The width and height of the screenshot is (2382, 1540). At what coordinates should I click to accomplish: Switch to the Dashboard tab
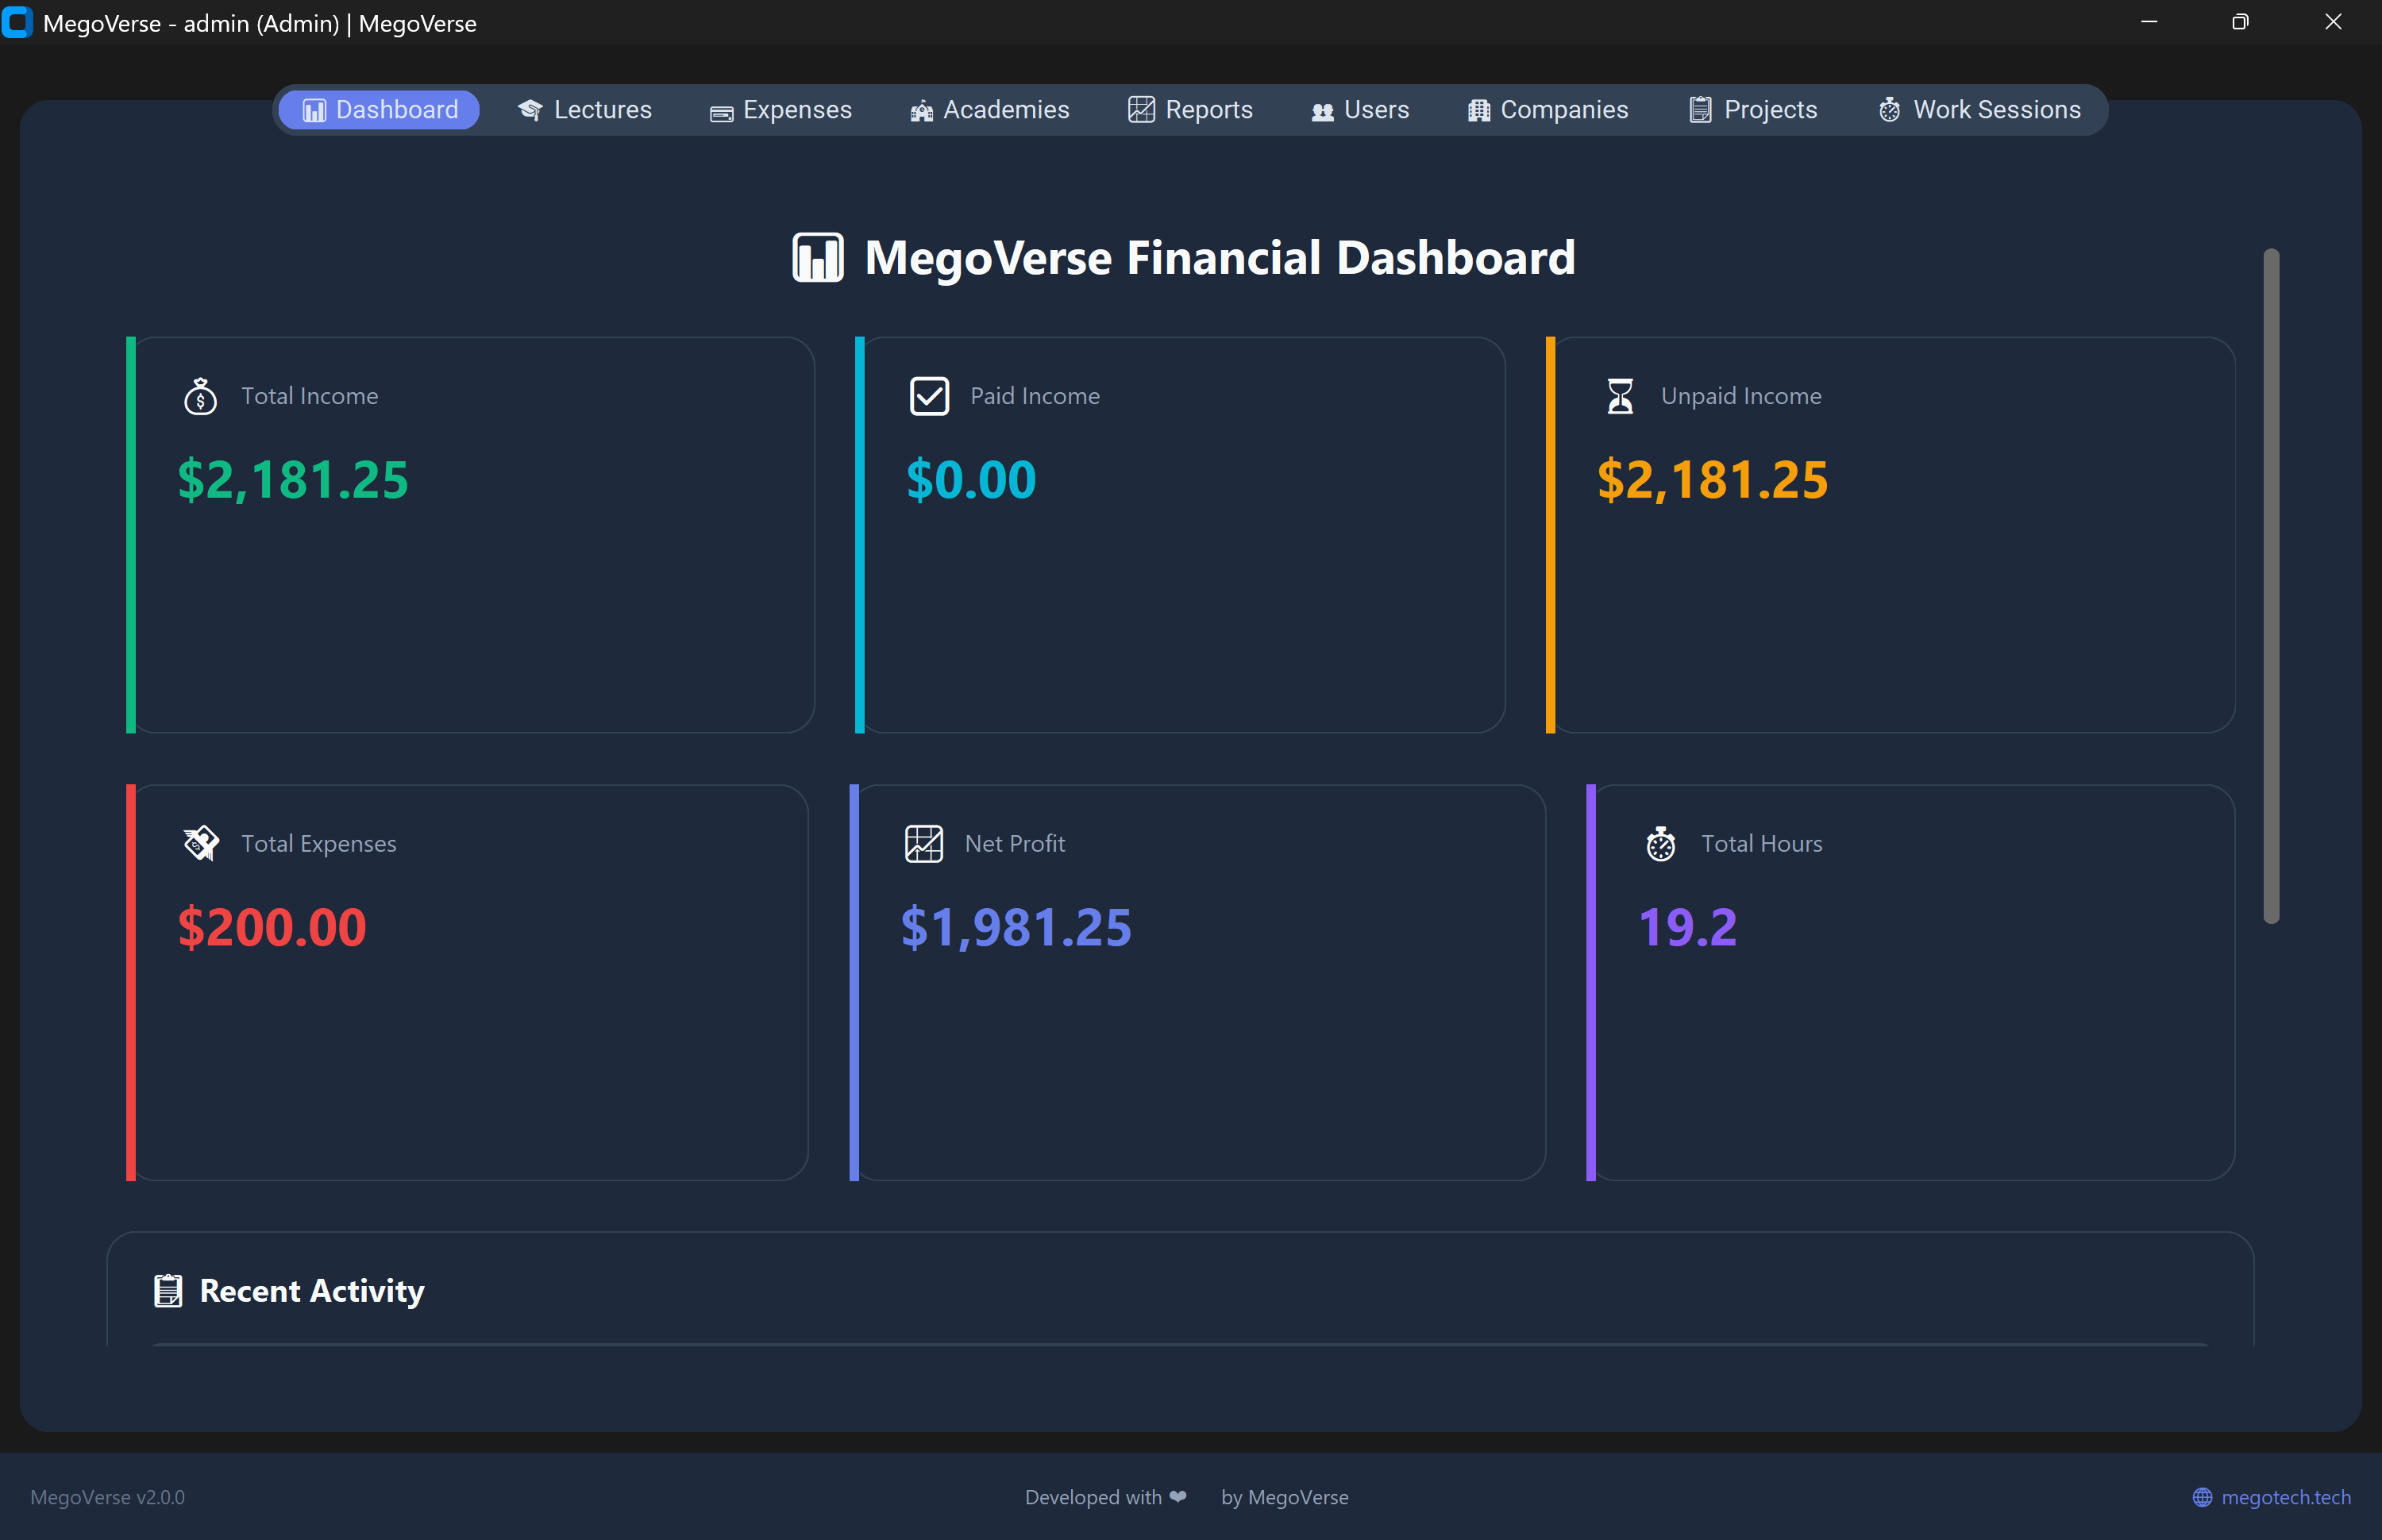(x=378, y=110)
